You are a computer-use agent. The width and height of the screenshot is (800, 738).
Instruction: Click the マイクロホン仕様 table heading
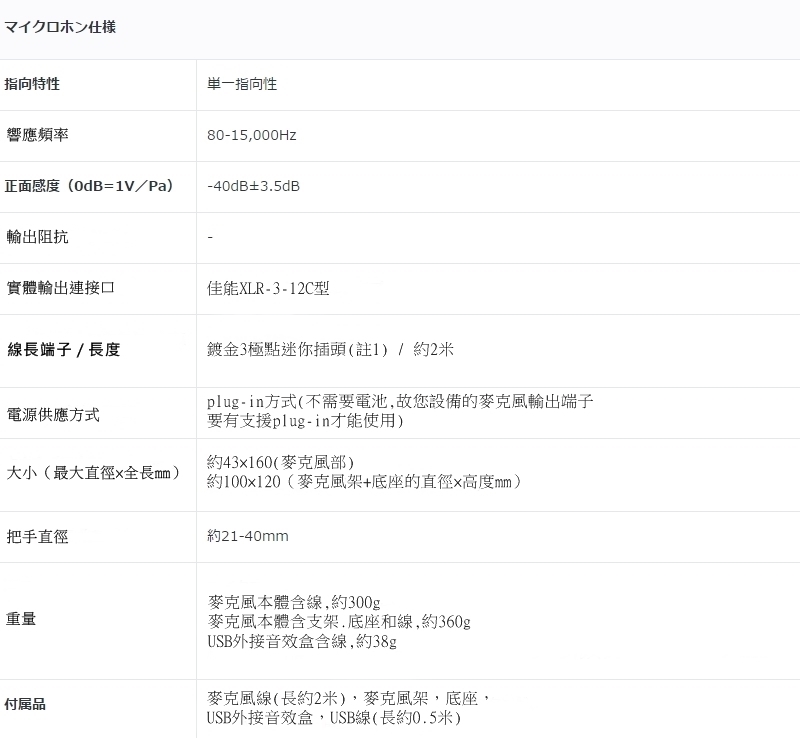click(x=61, y=27)
